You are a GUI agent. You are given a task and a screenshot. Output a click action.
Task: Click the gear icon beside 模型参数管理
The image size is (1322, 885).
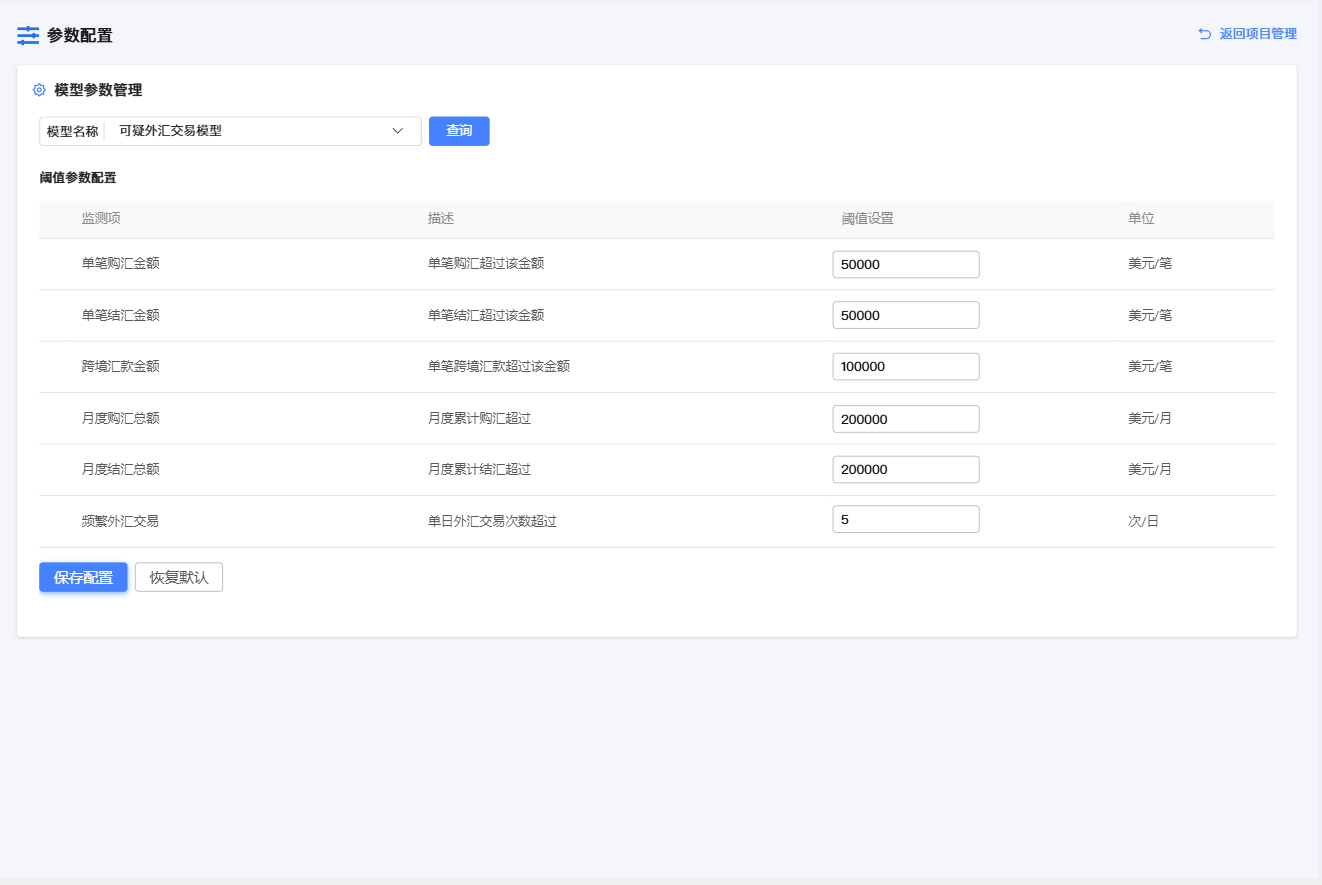(x=39, y=90)
